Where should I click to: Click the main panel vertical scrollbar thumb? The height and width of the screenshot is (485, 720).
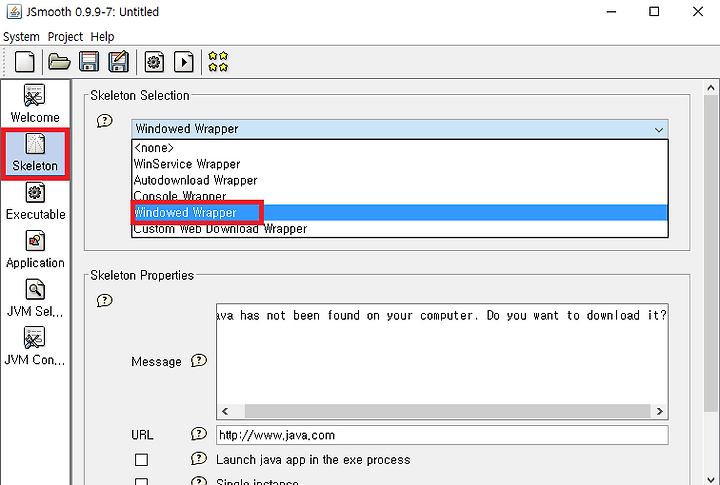711,253
